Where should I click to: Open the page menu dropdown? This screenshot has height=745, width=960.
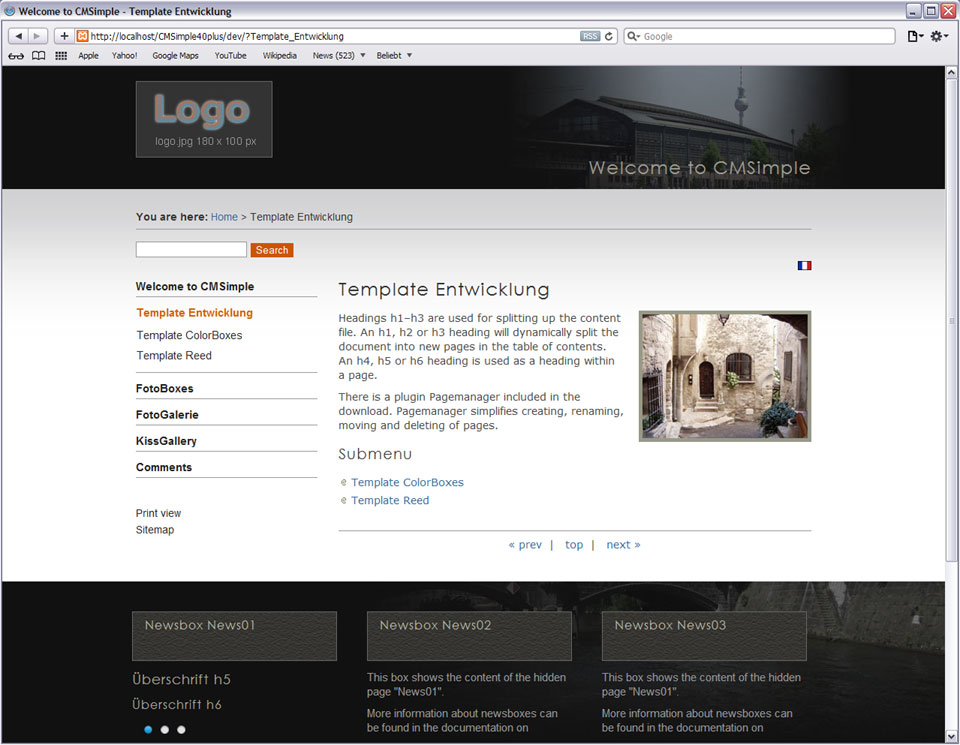pos(914,36)
